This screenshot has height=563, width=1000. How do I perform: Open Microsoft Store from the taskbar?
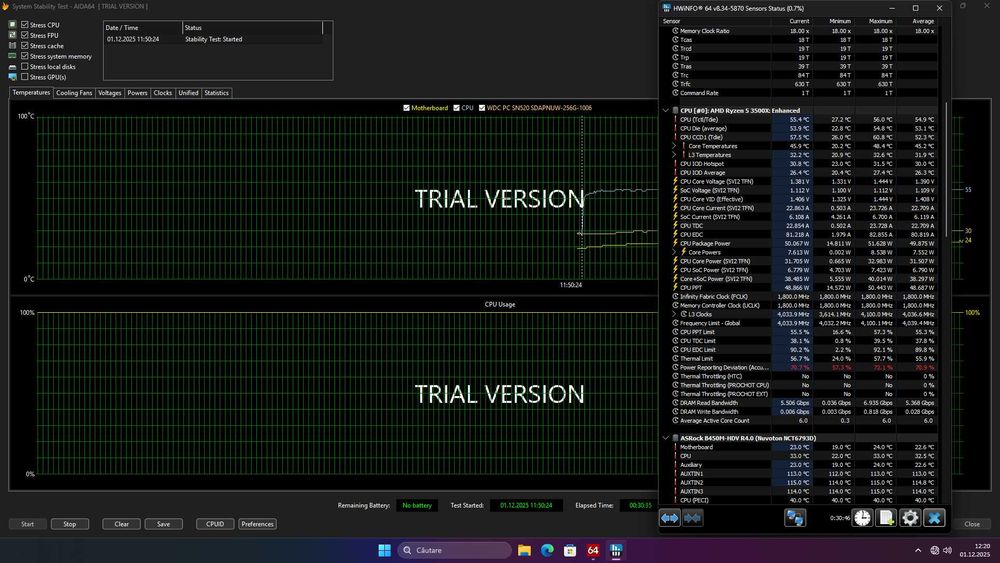coord(570,550)
